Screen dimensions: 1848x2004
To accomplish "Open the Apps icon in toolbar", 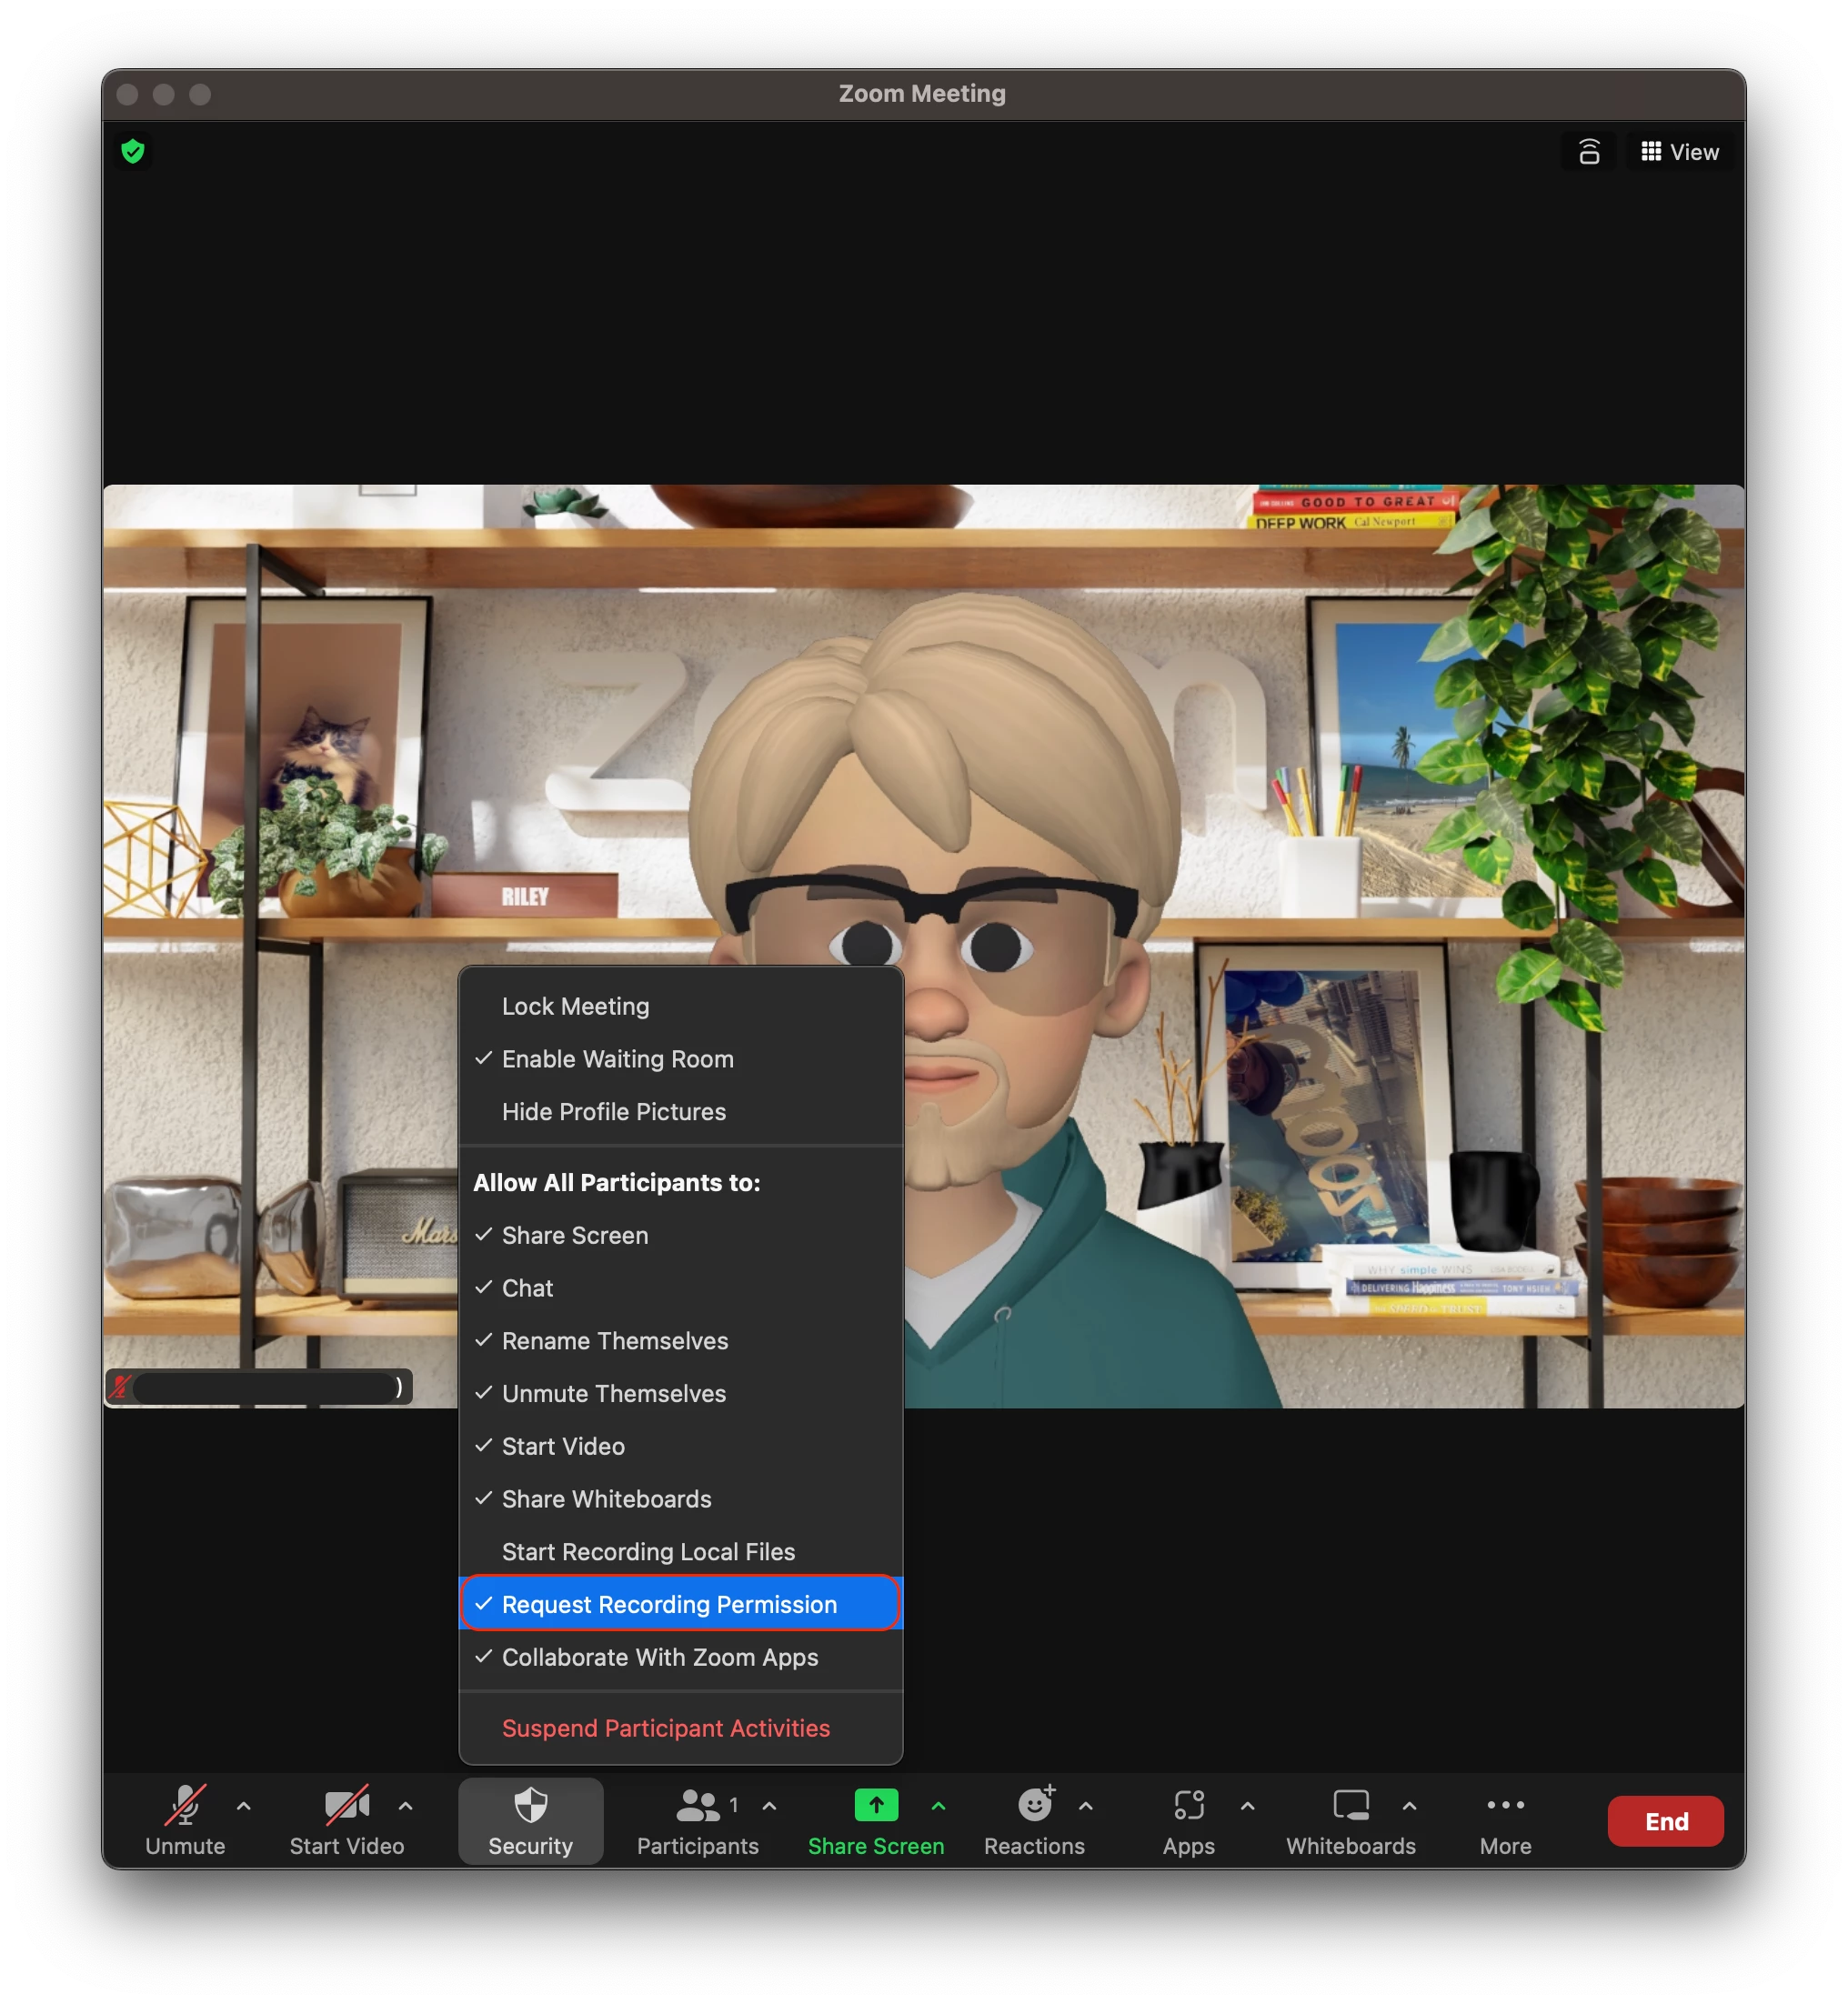I will point(1188,1806).
